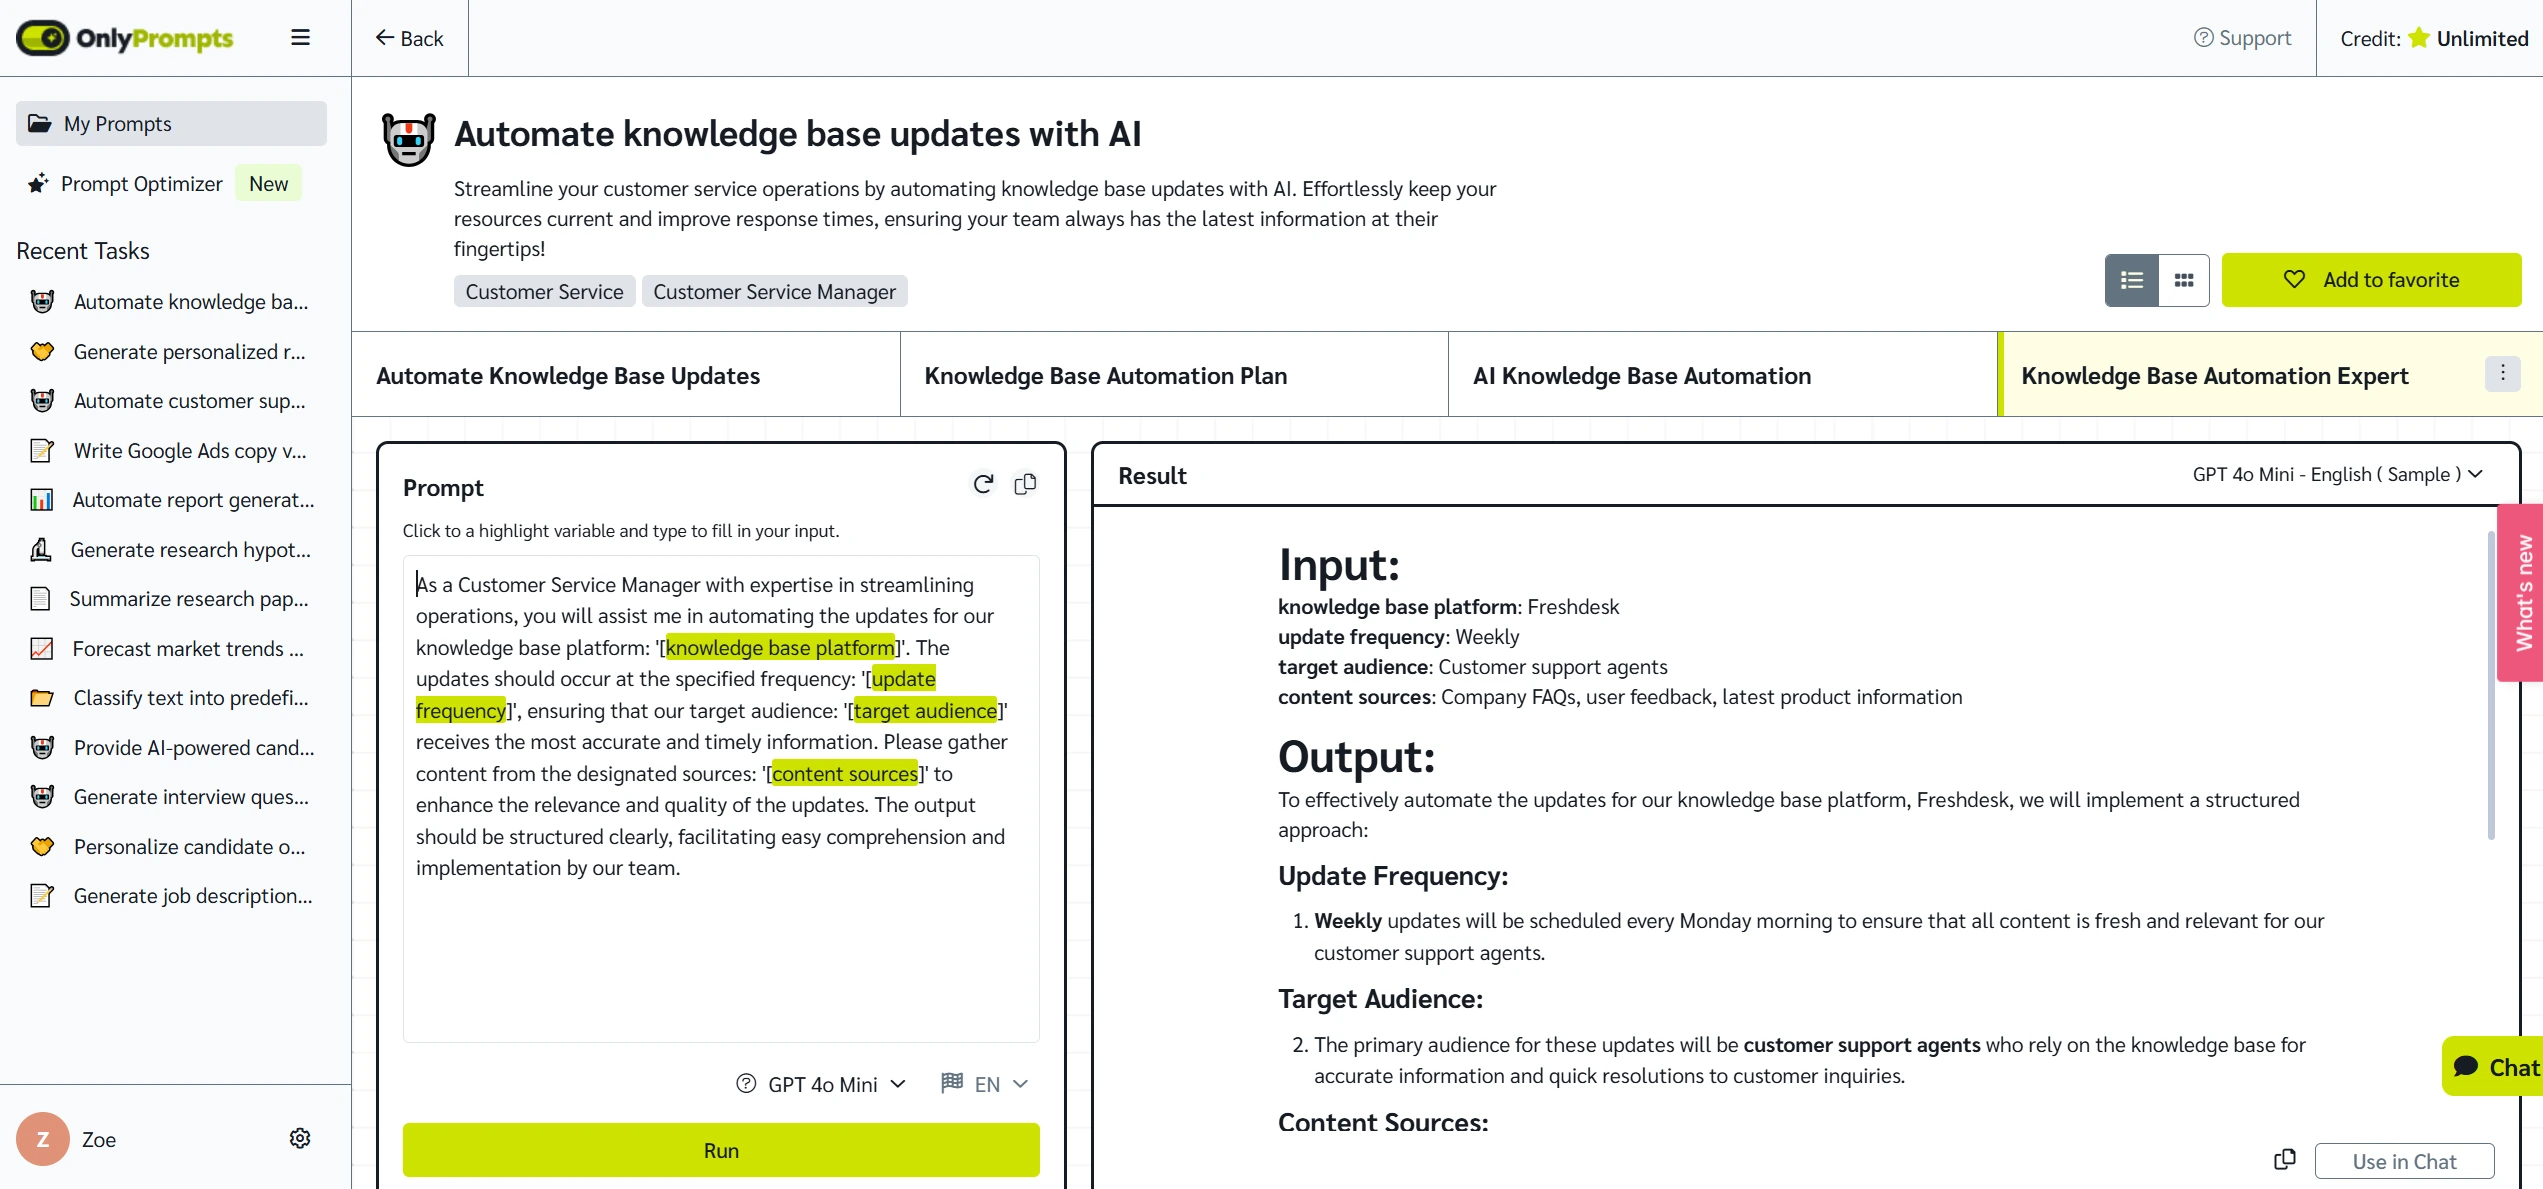Click the grid view layout icon
The width and height of the screenshot is (2543, 1189).
[x=2183, y=279]
